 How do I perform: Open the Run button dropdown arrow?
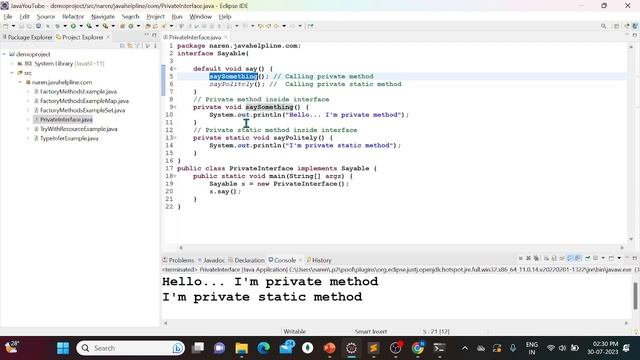(81, 26)
